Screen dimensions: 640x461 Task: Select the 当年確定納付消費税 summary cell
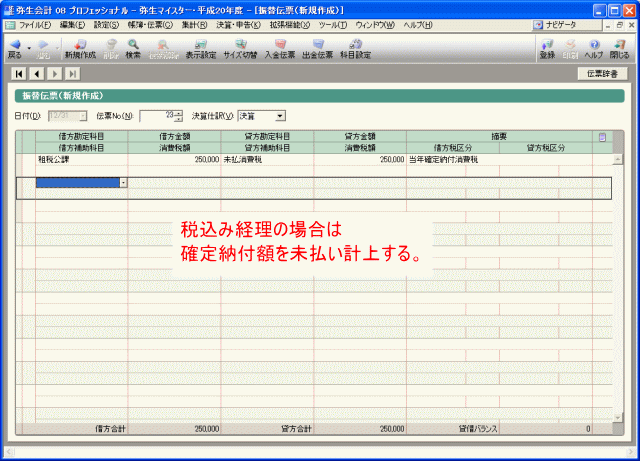point(499,160)
